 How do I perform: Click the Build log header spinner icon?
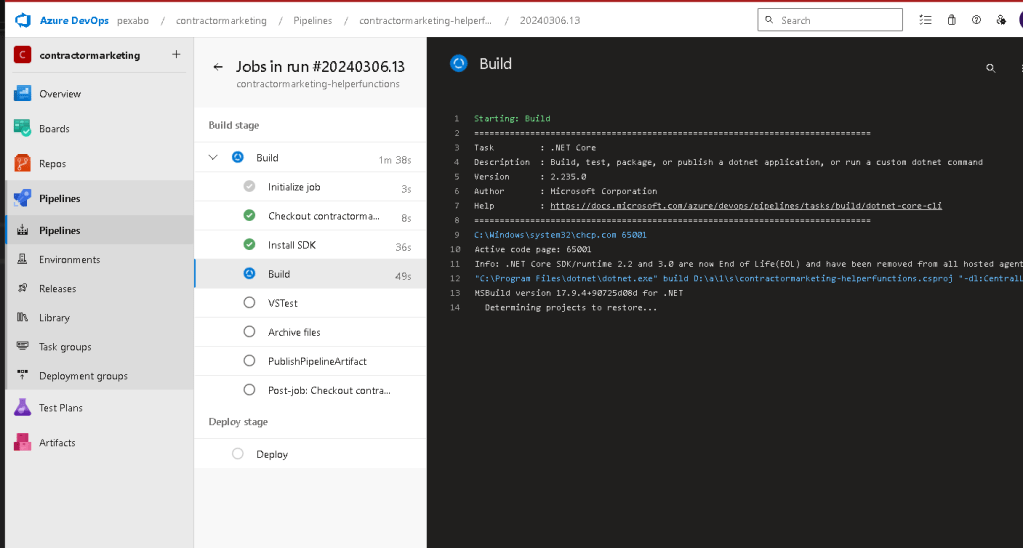click(459, 63)
